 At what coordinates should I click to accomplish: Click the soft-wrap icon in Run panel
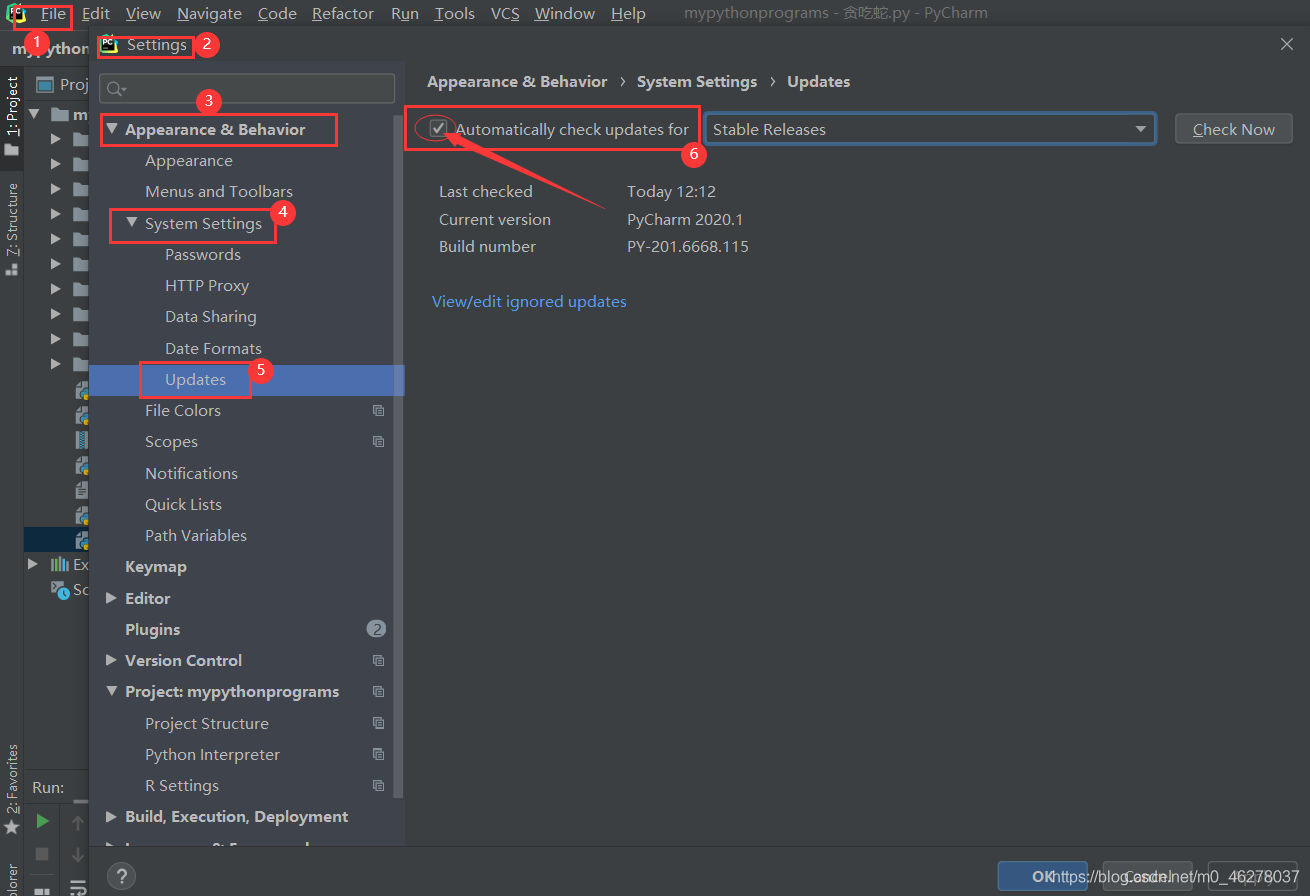pos(77,887)
